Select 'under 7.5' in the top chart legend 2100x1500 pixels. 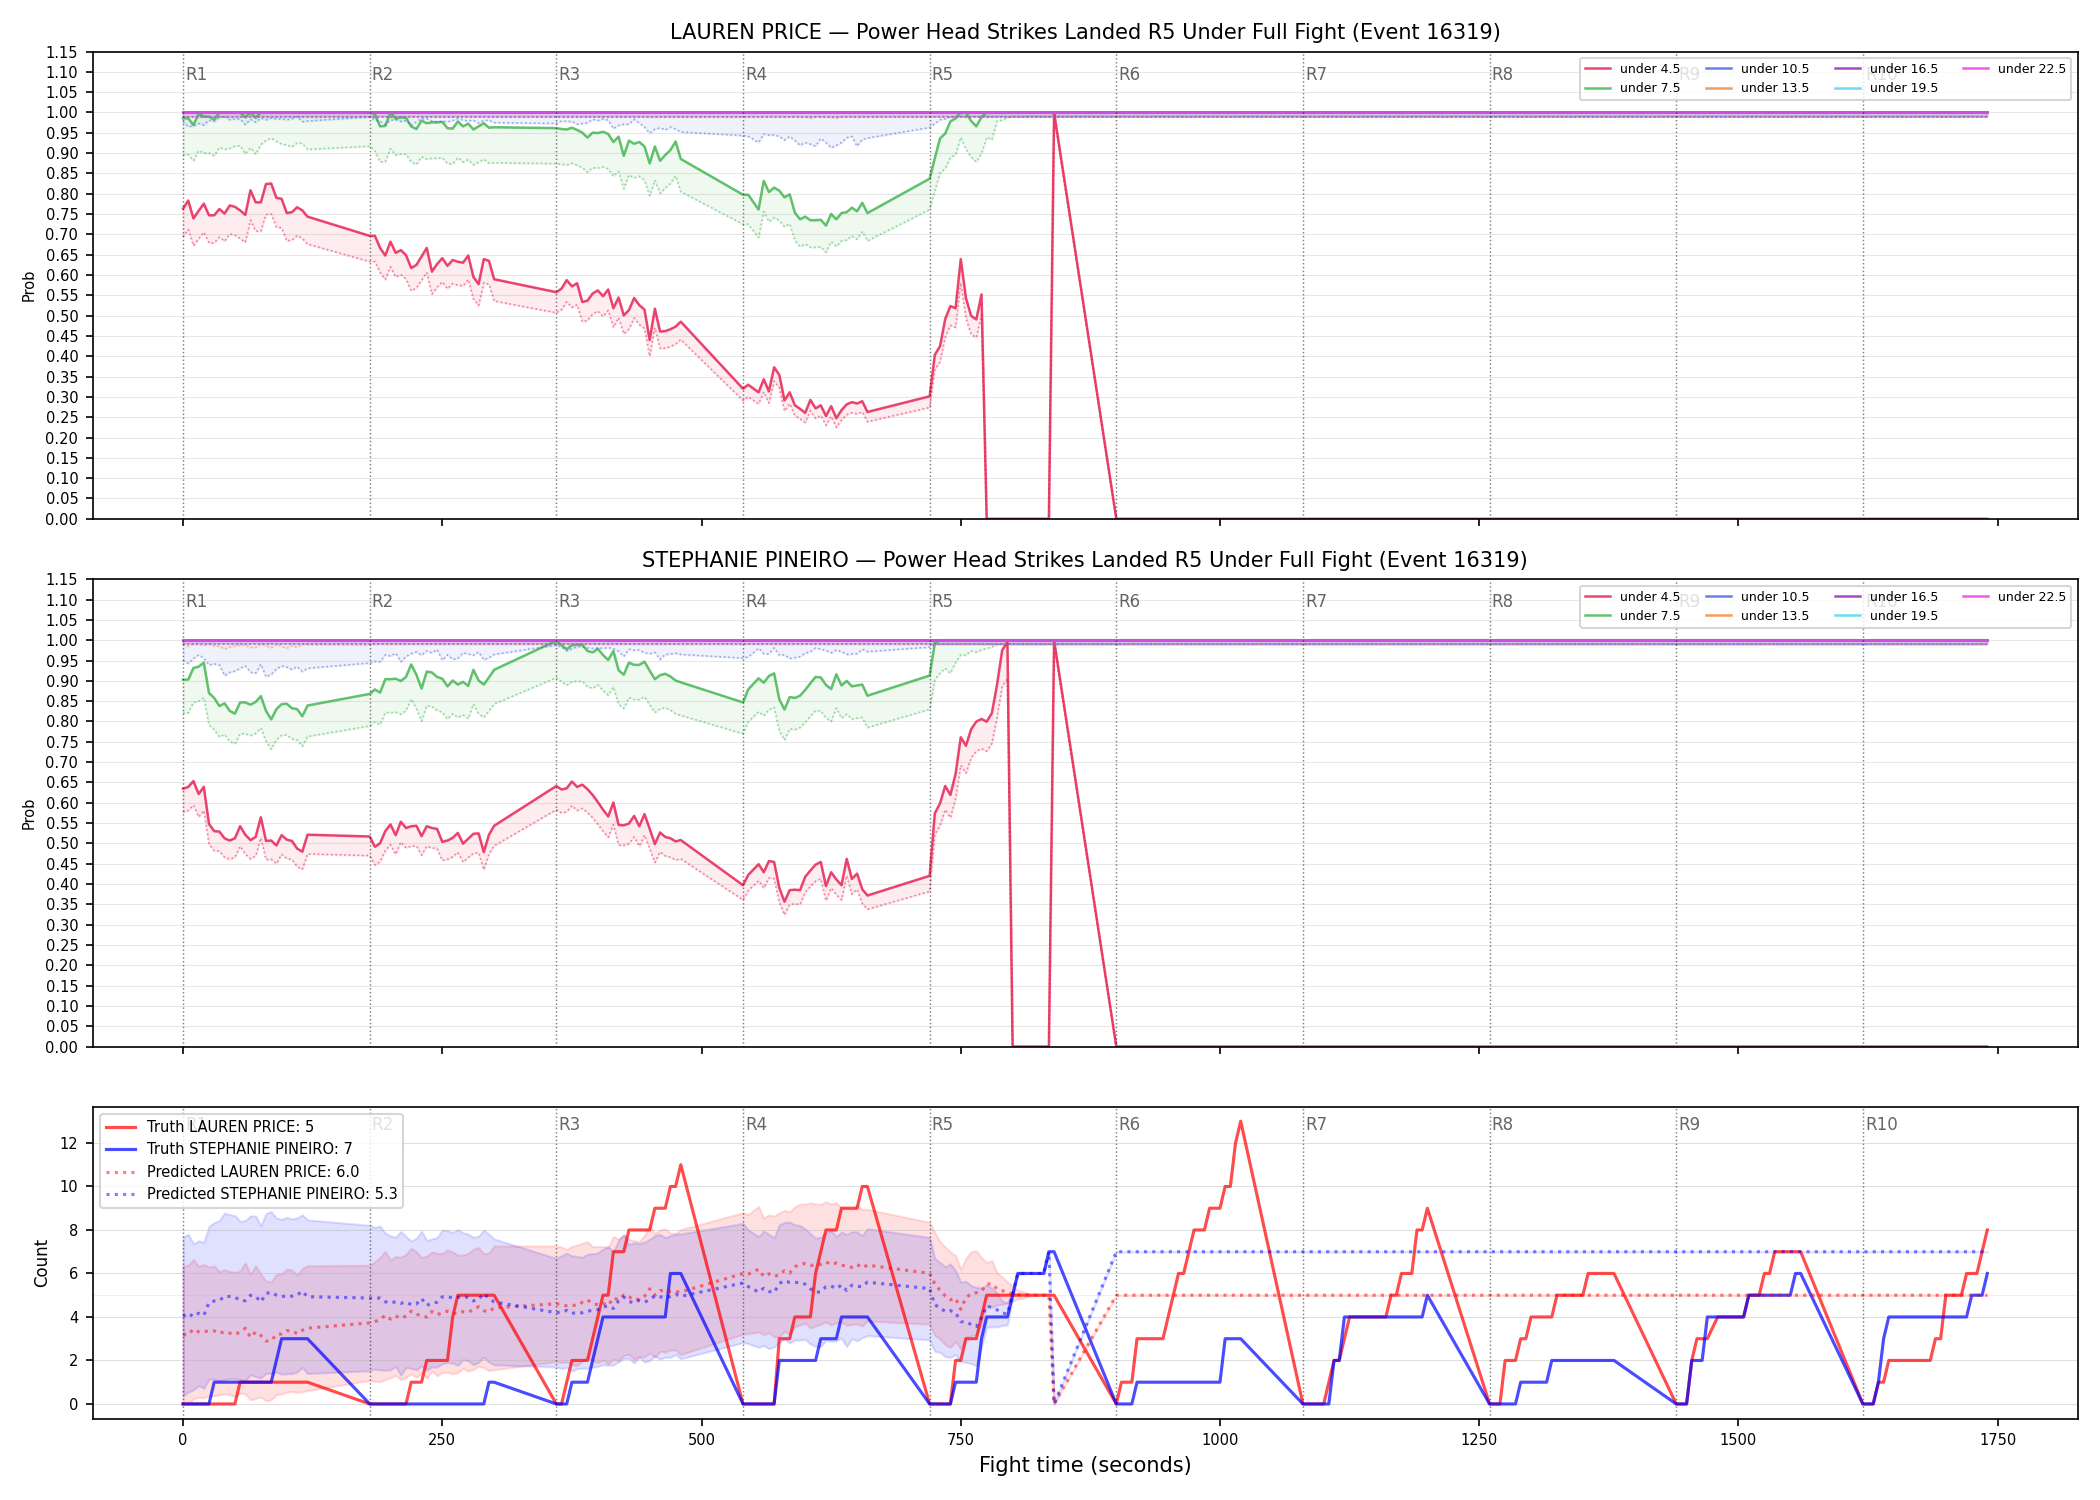pos(1632,88)
